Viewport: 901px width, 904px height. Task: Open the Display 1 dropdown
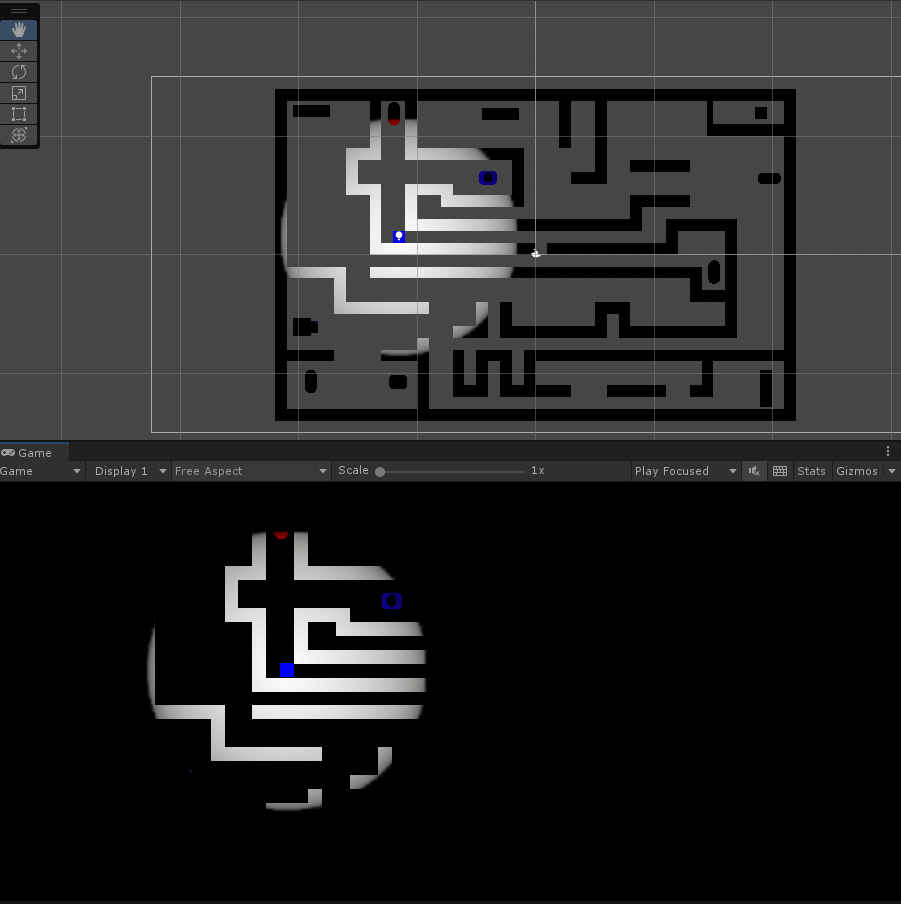click(x=128, y=470)
